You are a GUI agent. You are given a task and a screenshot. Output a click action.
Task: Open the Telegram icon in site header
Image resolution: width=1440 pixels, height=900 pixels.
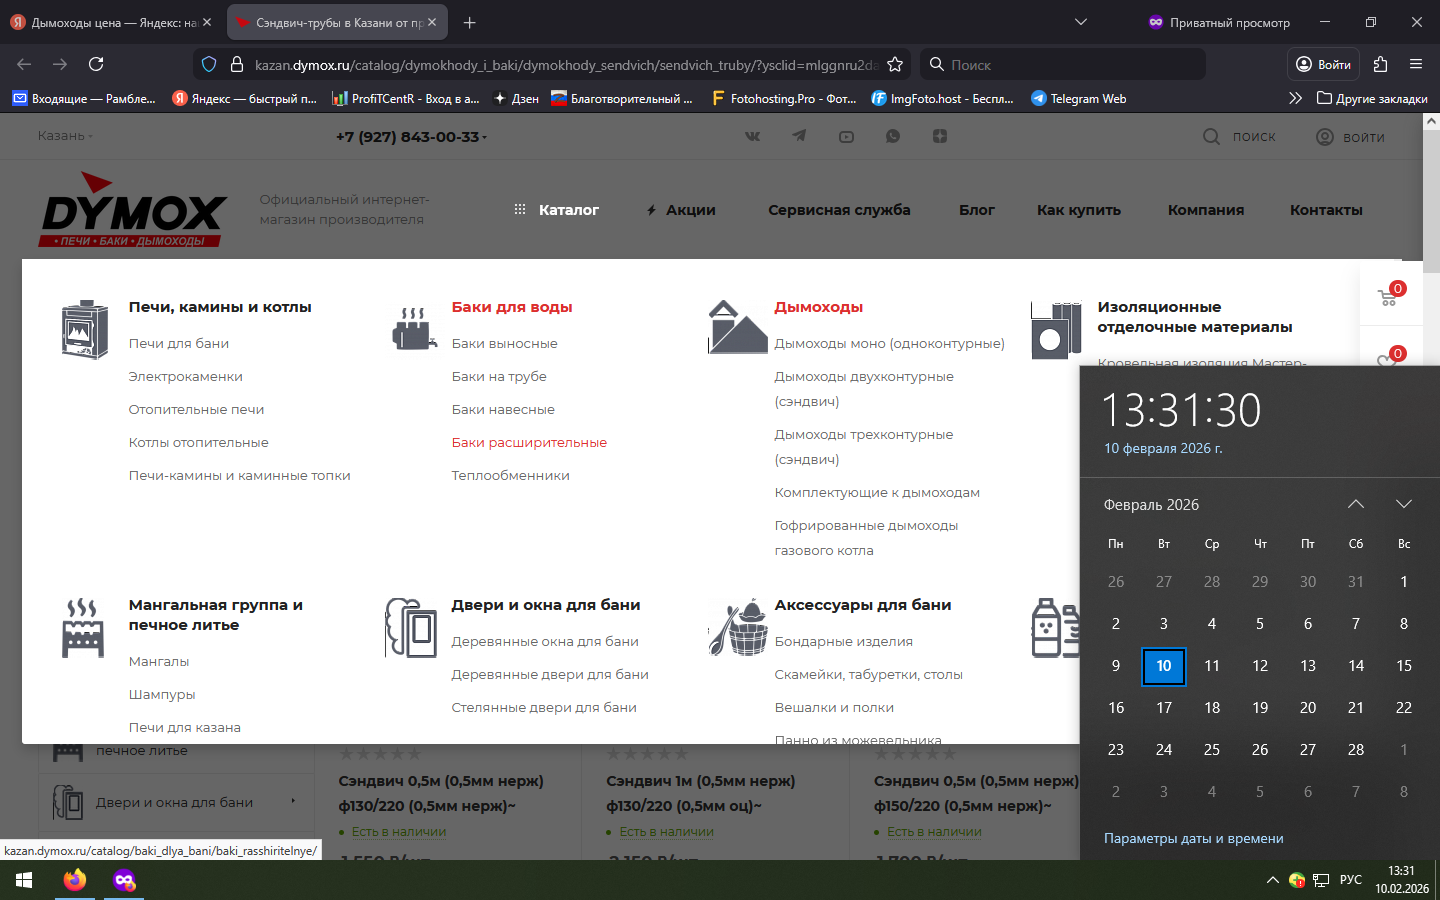799,136
